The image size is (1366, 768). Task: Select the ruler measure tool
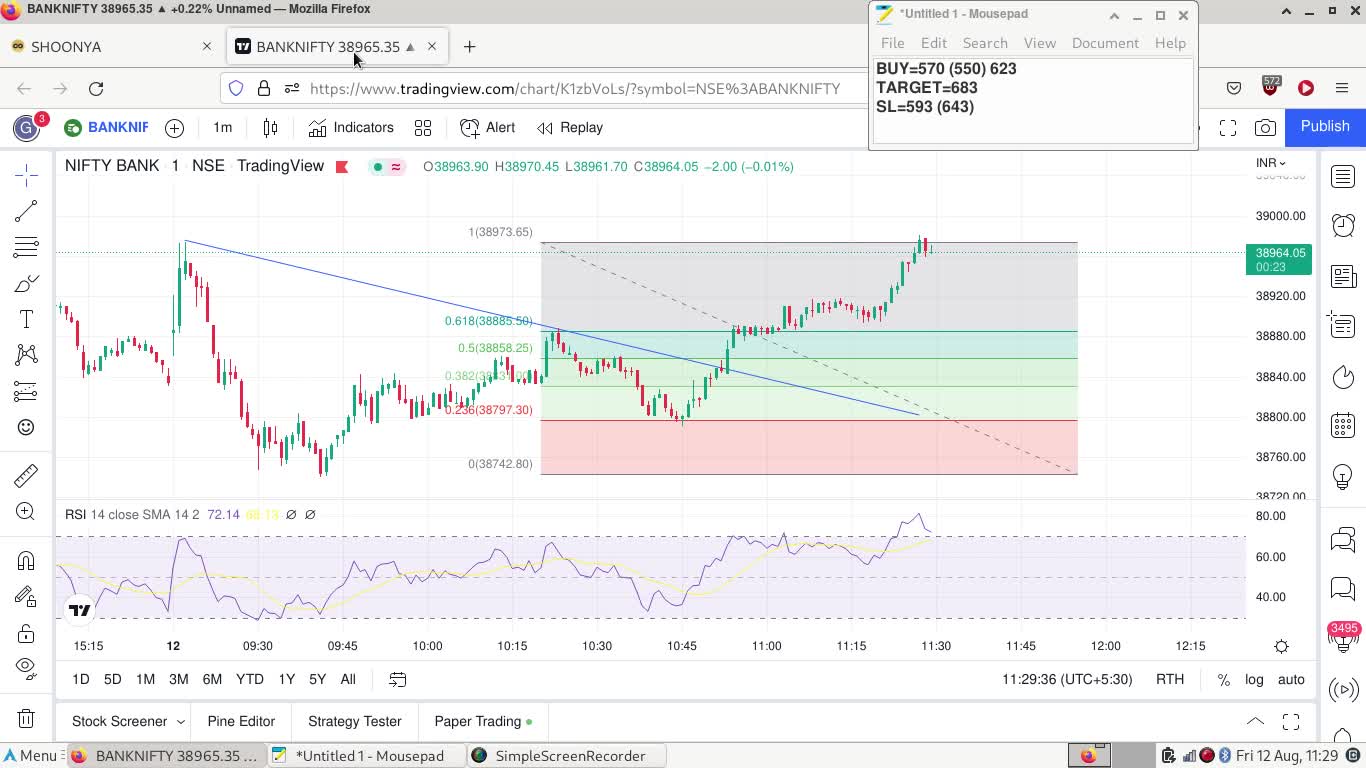26,475
